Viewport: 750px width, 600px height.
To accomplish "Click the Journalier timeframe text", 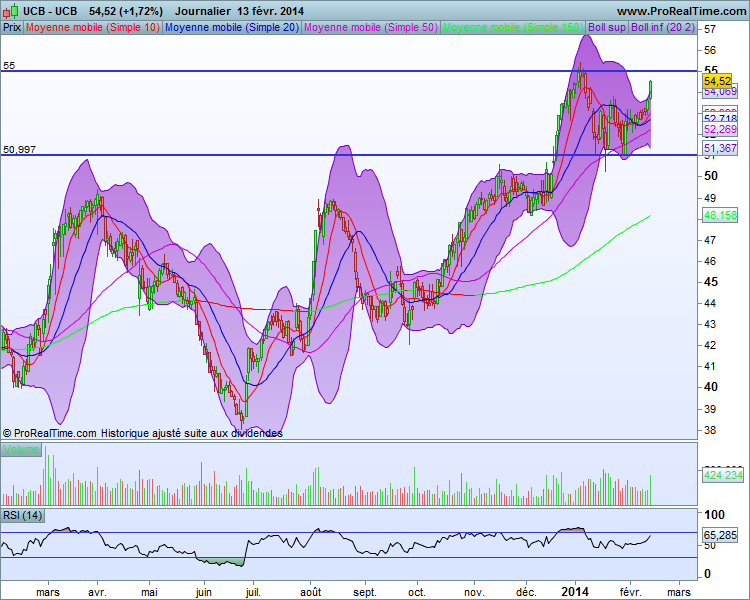I will click(203, 11).
